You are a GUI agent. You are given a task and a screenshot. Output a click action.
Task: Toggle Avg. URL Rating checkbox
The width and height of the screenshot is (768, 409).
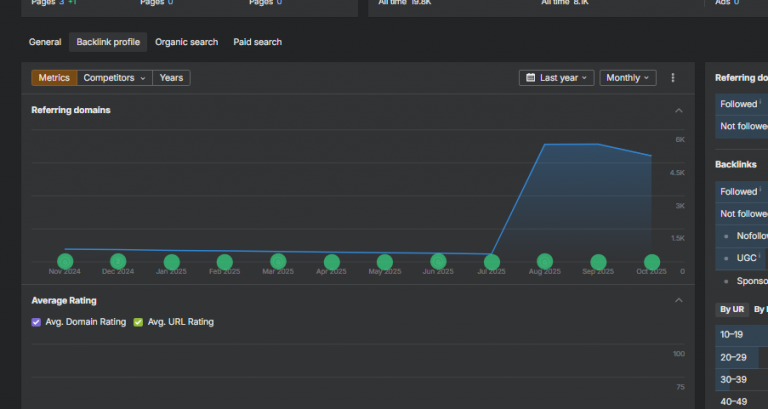138,322
